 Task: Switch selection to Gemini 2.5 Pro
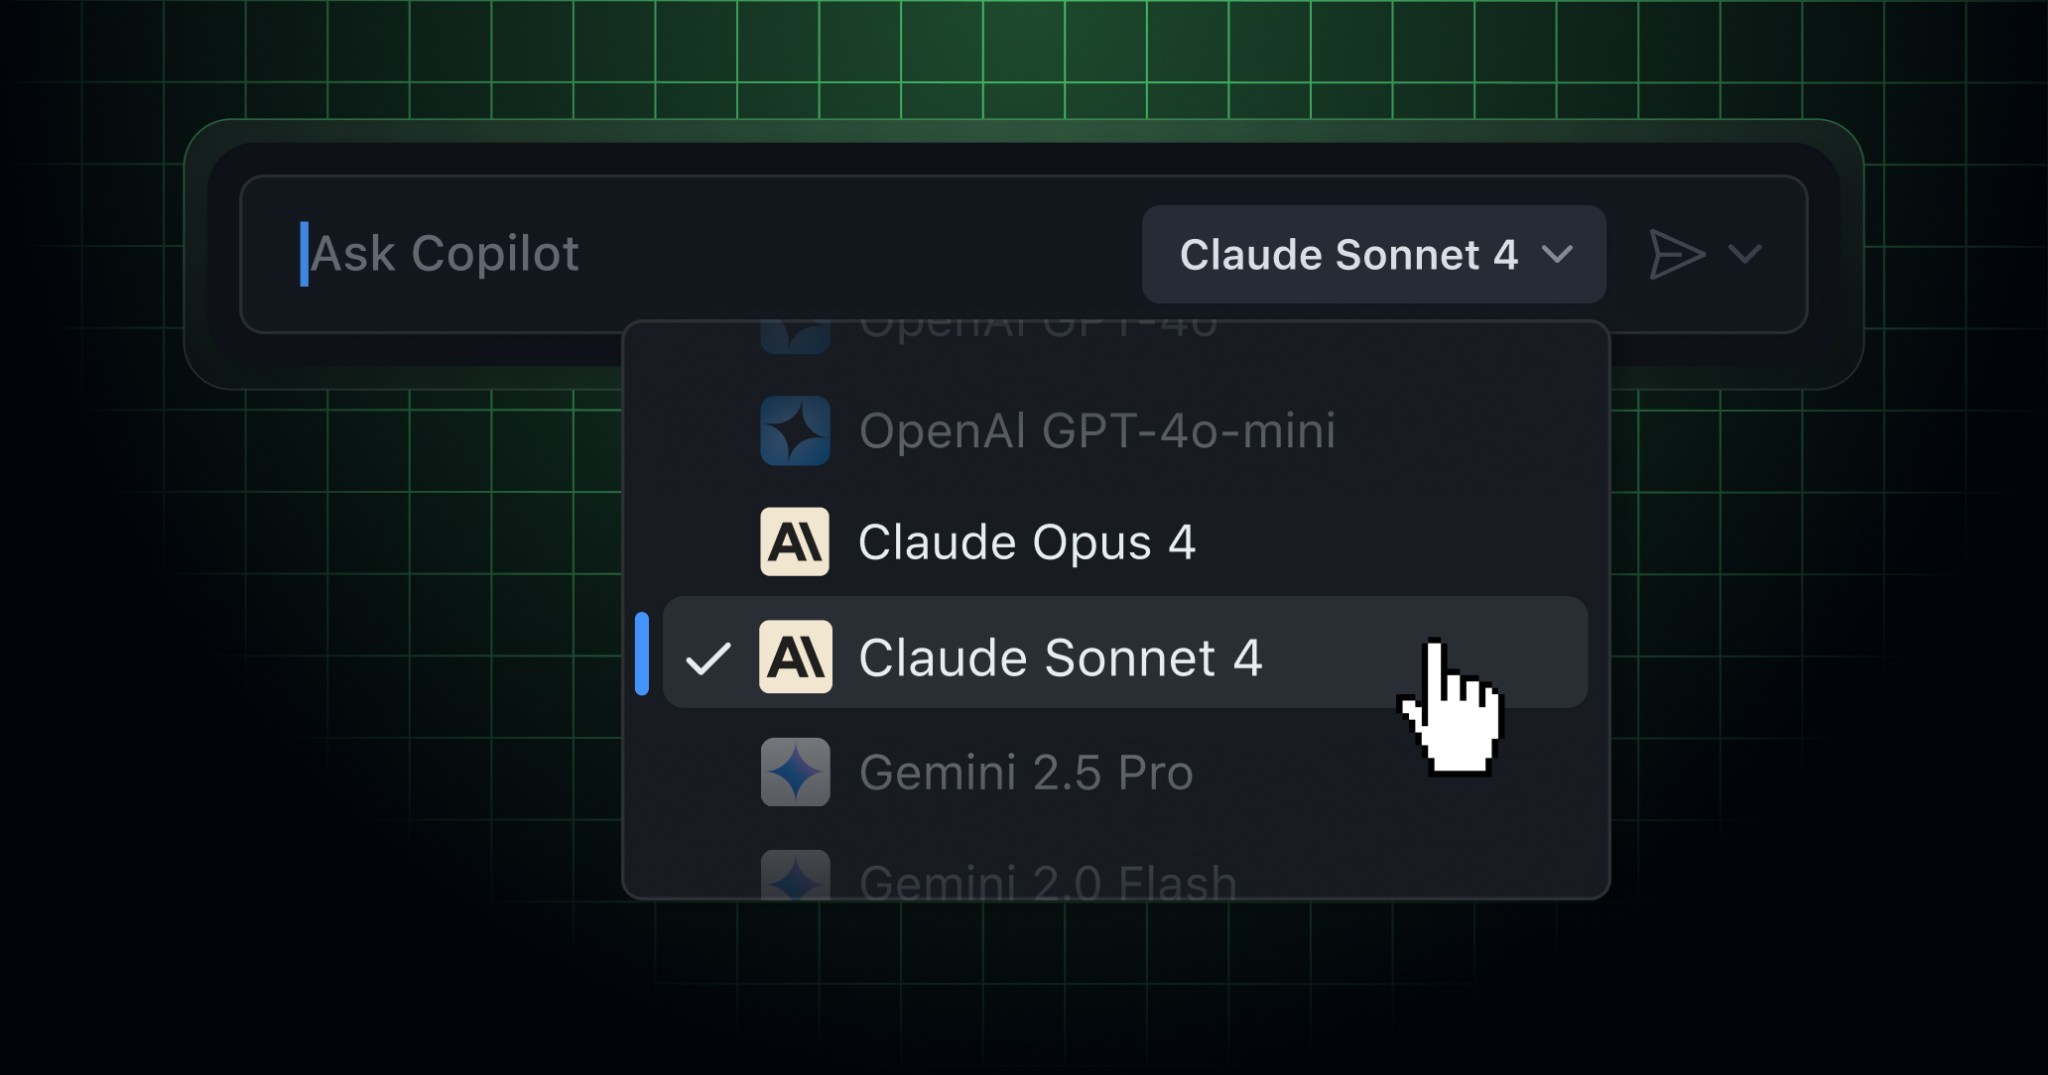(1026, 772)
